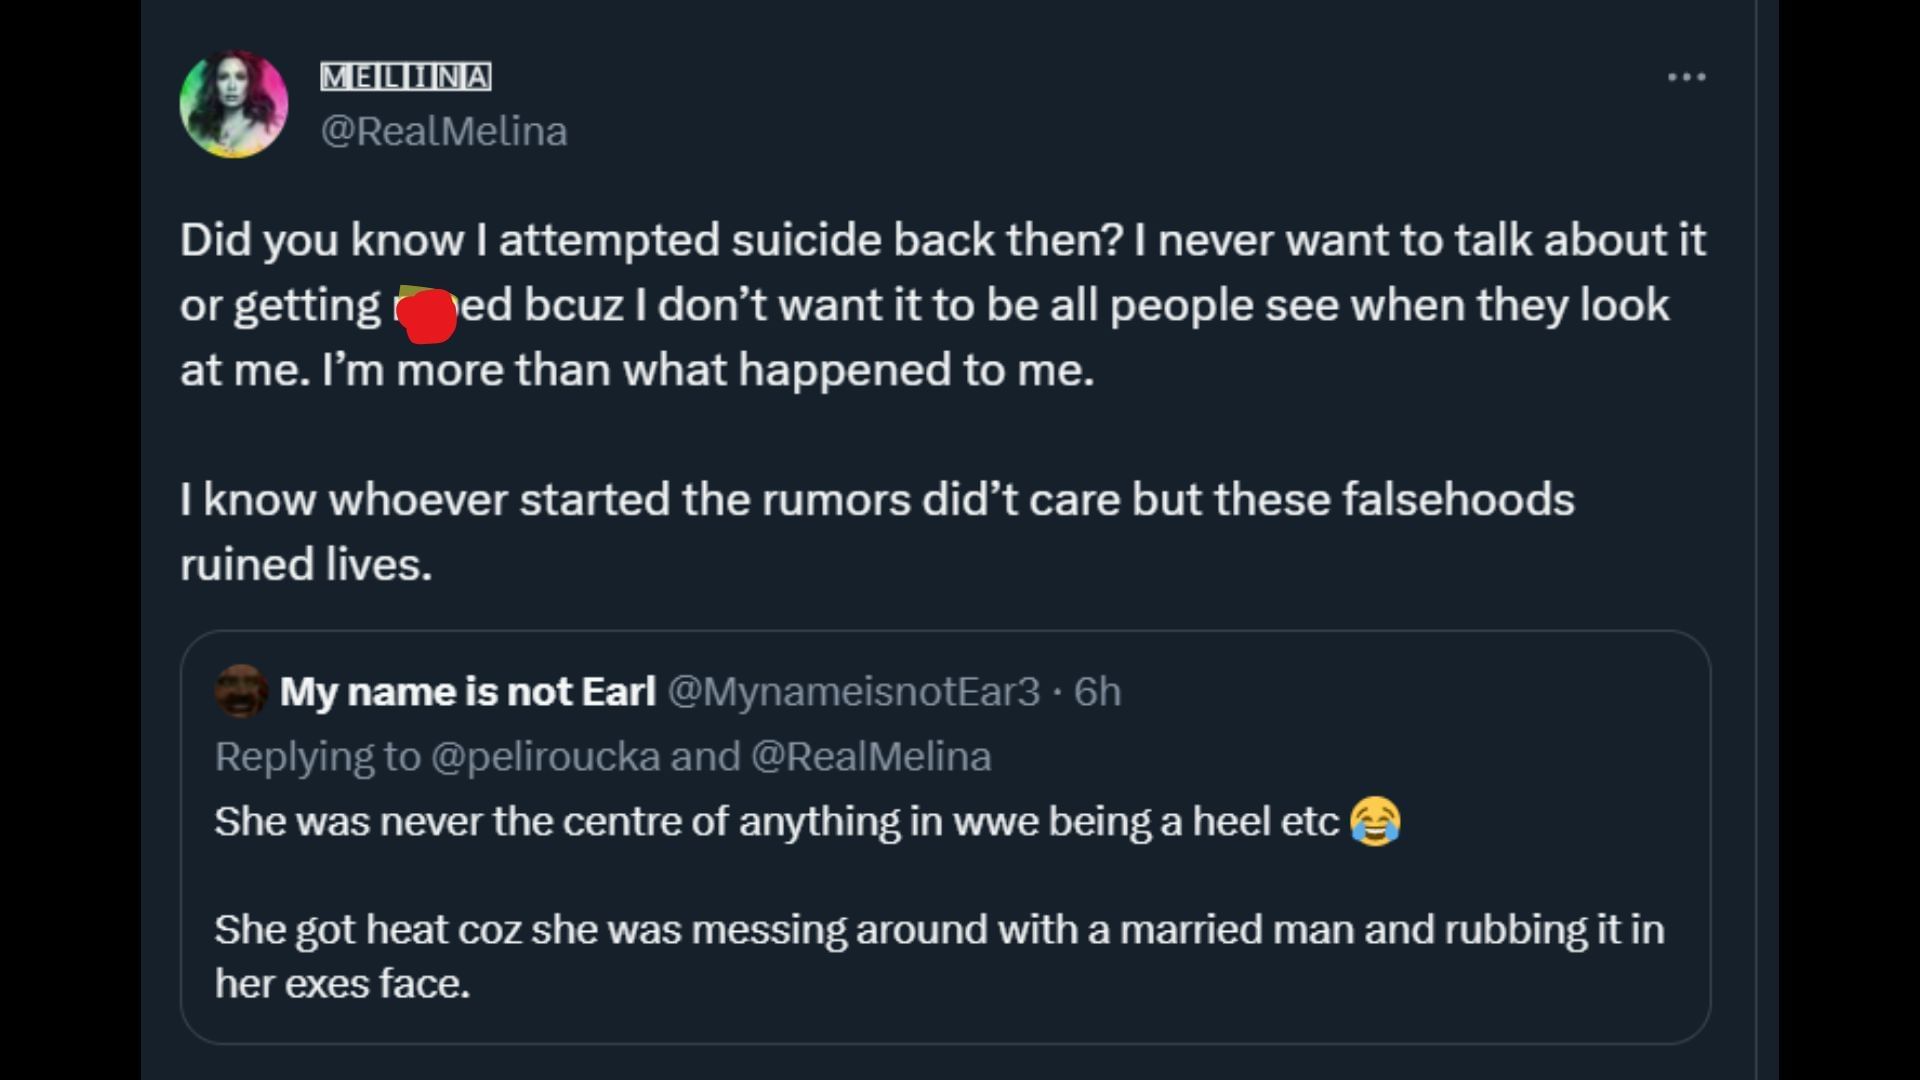Click @RealMelina in the Replying to line
This screenshot has height=1080, width=1920.
(x=870, y=756)
